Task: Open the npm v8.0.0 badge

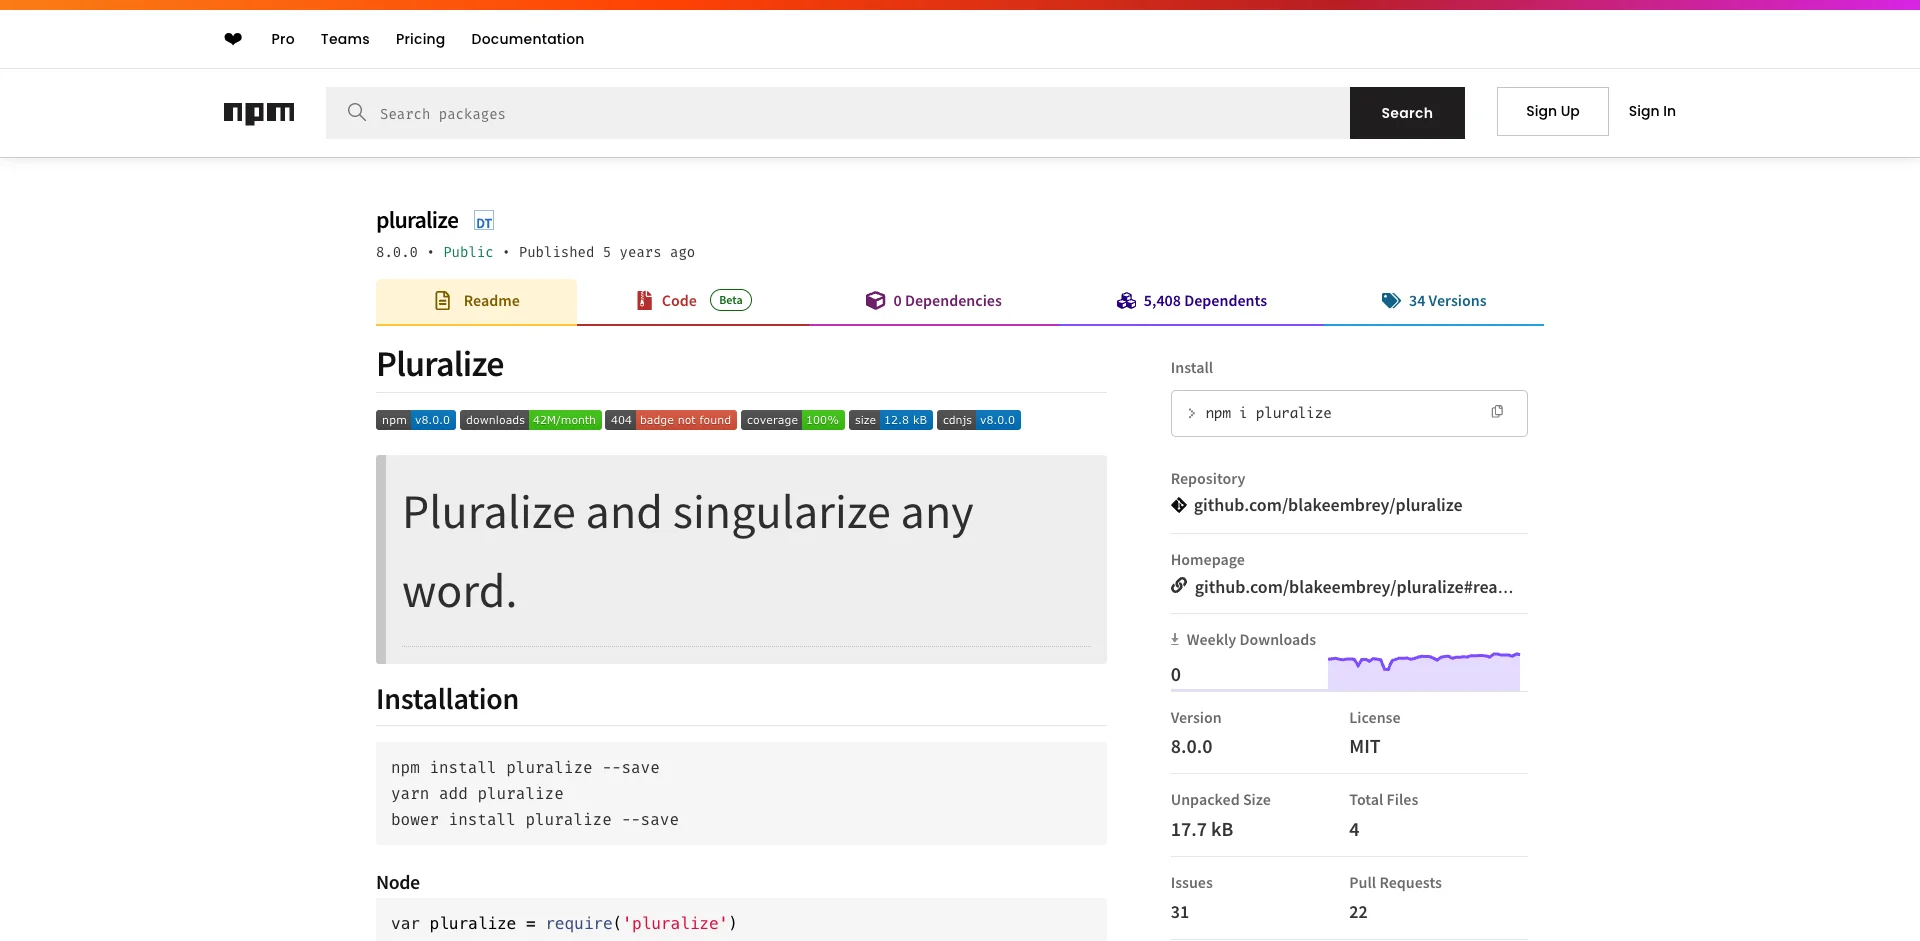Action: (416, 420)
